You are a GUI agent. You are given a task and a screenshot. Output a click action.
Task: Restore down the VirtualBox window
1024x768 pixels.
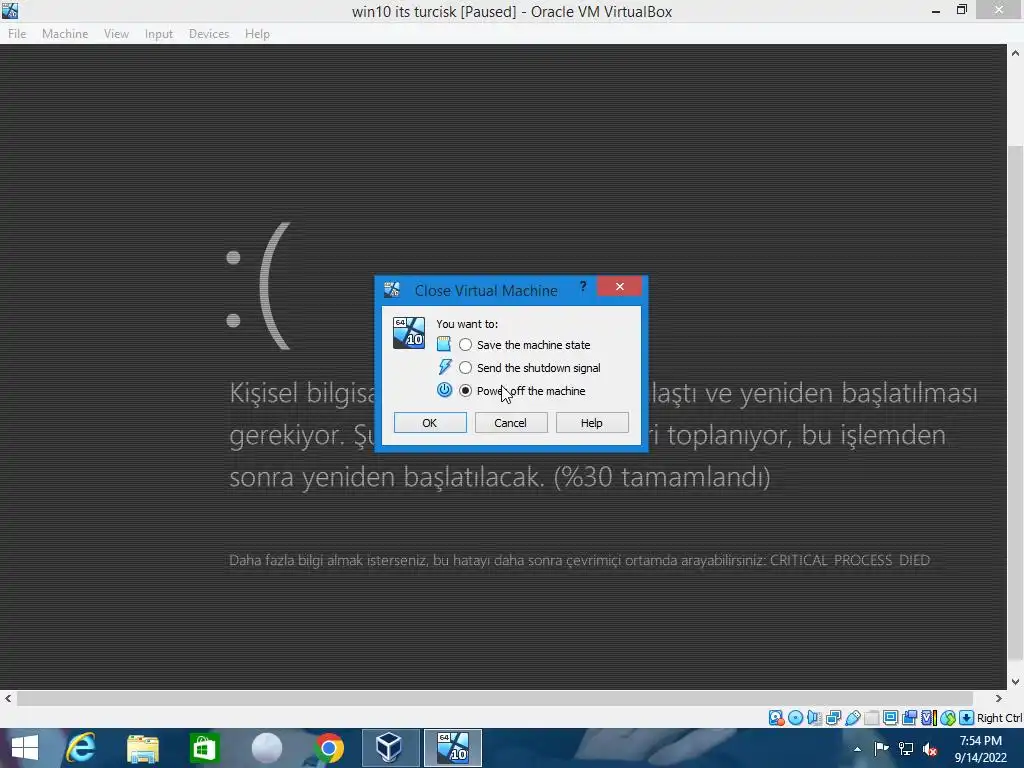[x=961, y=10]
